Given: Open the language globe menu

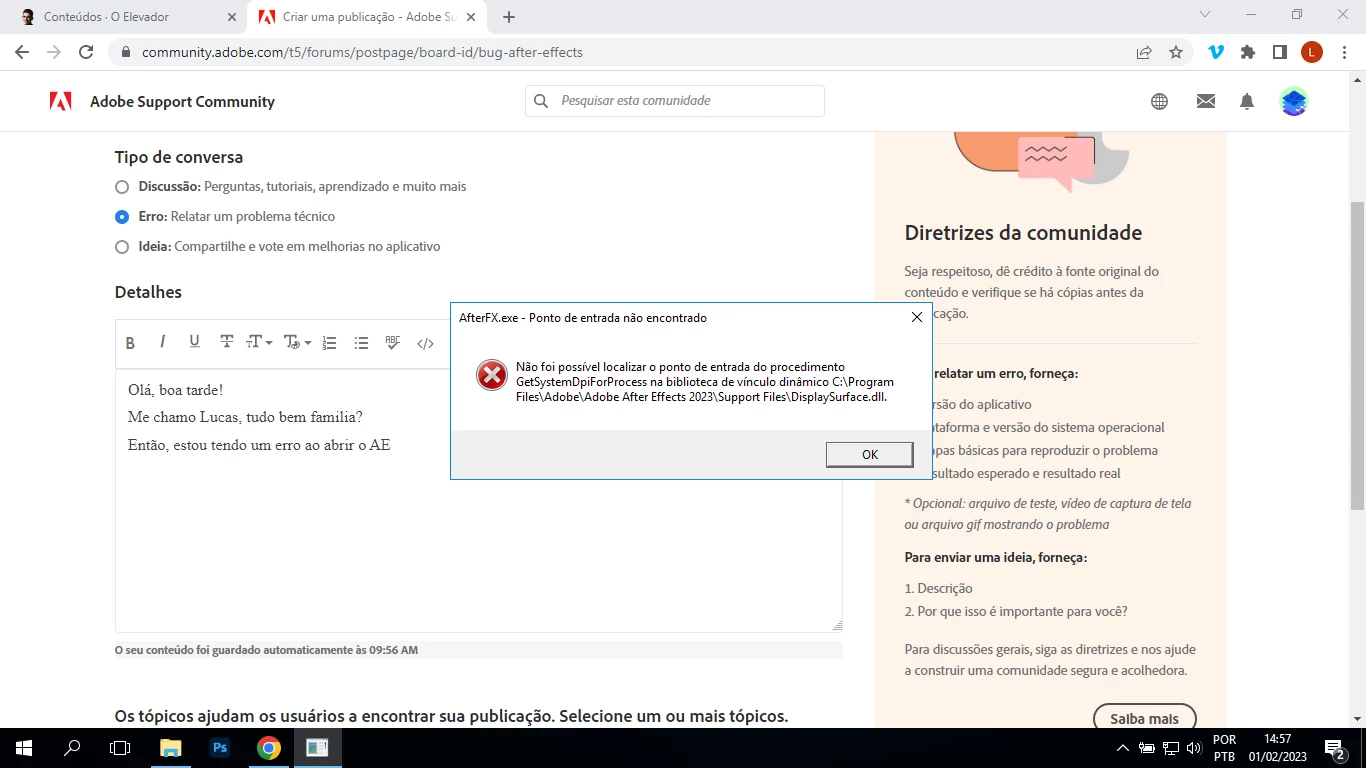Looking at the screenshot, I should (1160, 101).
